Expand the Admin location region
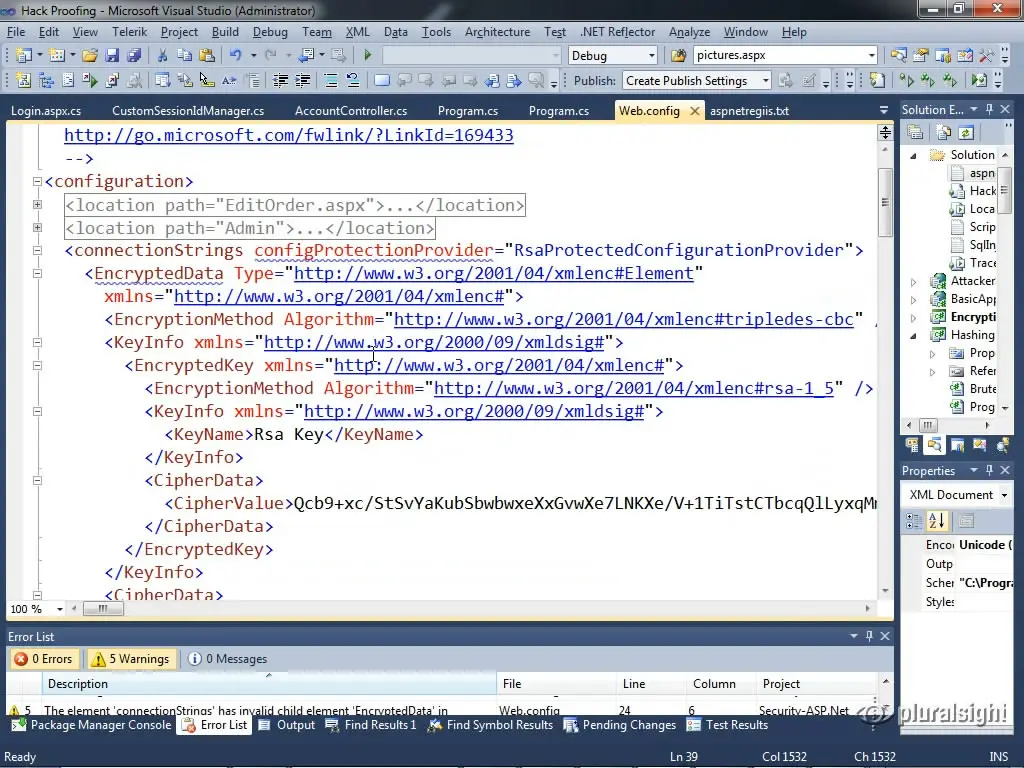 coord(38,227)
